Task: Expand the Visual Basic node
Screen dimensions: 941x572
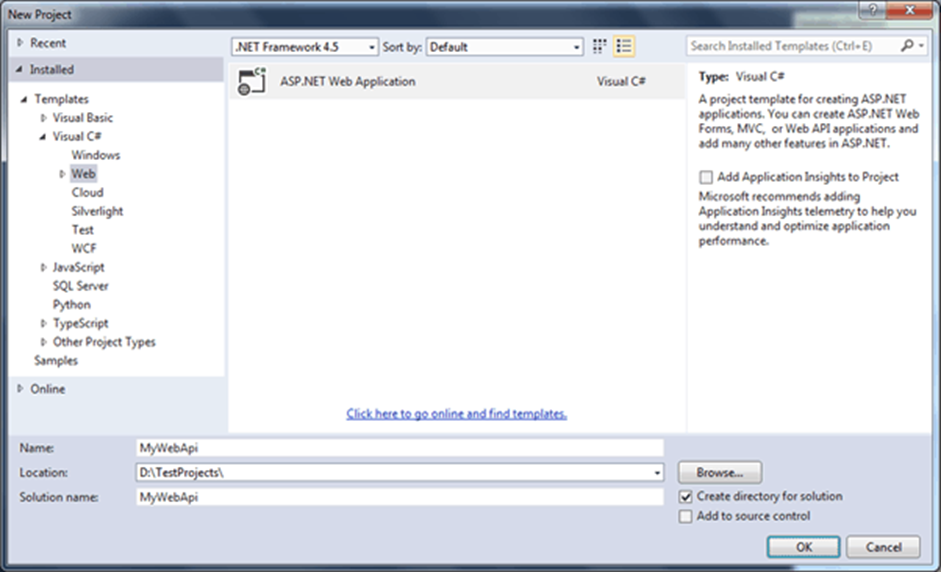Action: [x=43, y=118]
